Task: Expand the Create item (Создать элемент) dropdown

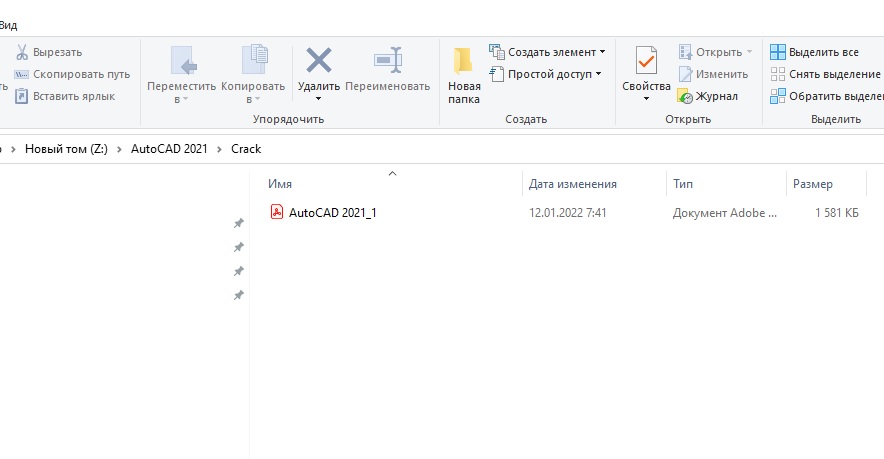Action: [547, 52]
